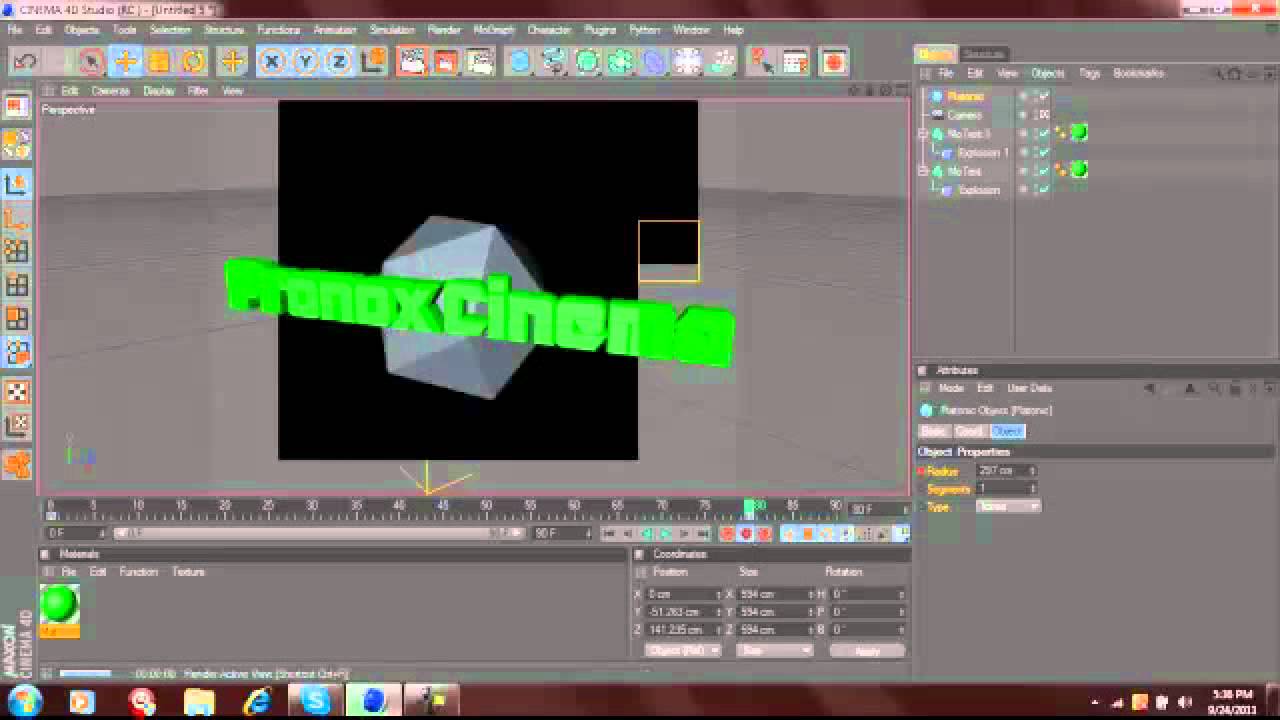The width and height of the screenshot is (1280, 720).
Task: Select the Live Selection tool
Action: pos(91,62)
